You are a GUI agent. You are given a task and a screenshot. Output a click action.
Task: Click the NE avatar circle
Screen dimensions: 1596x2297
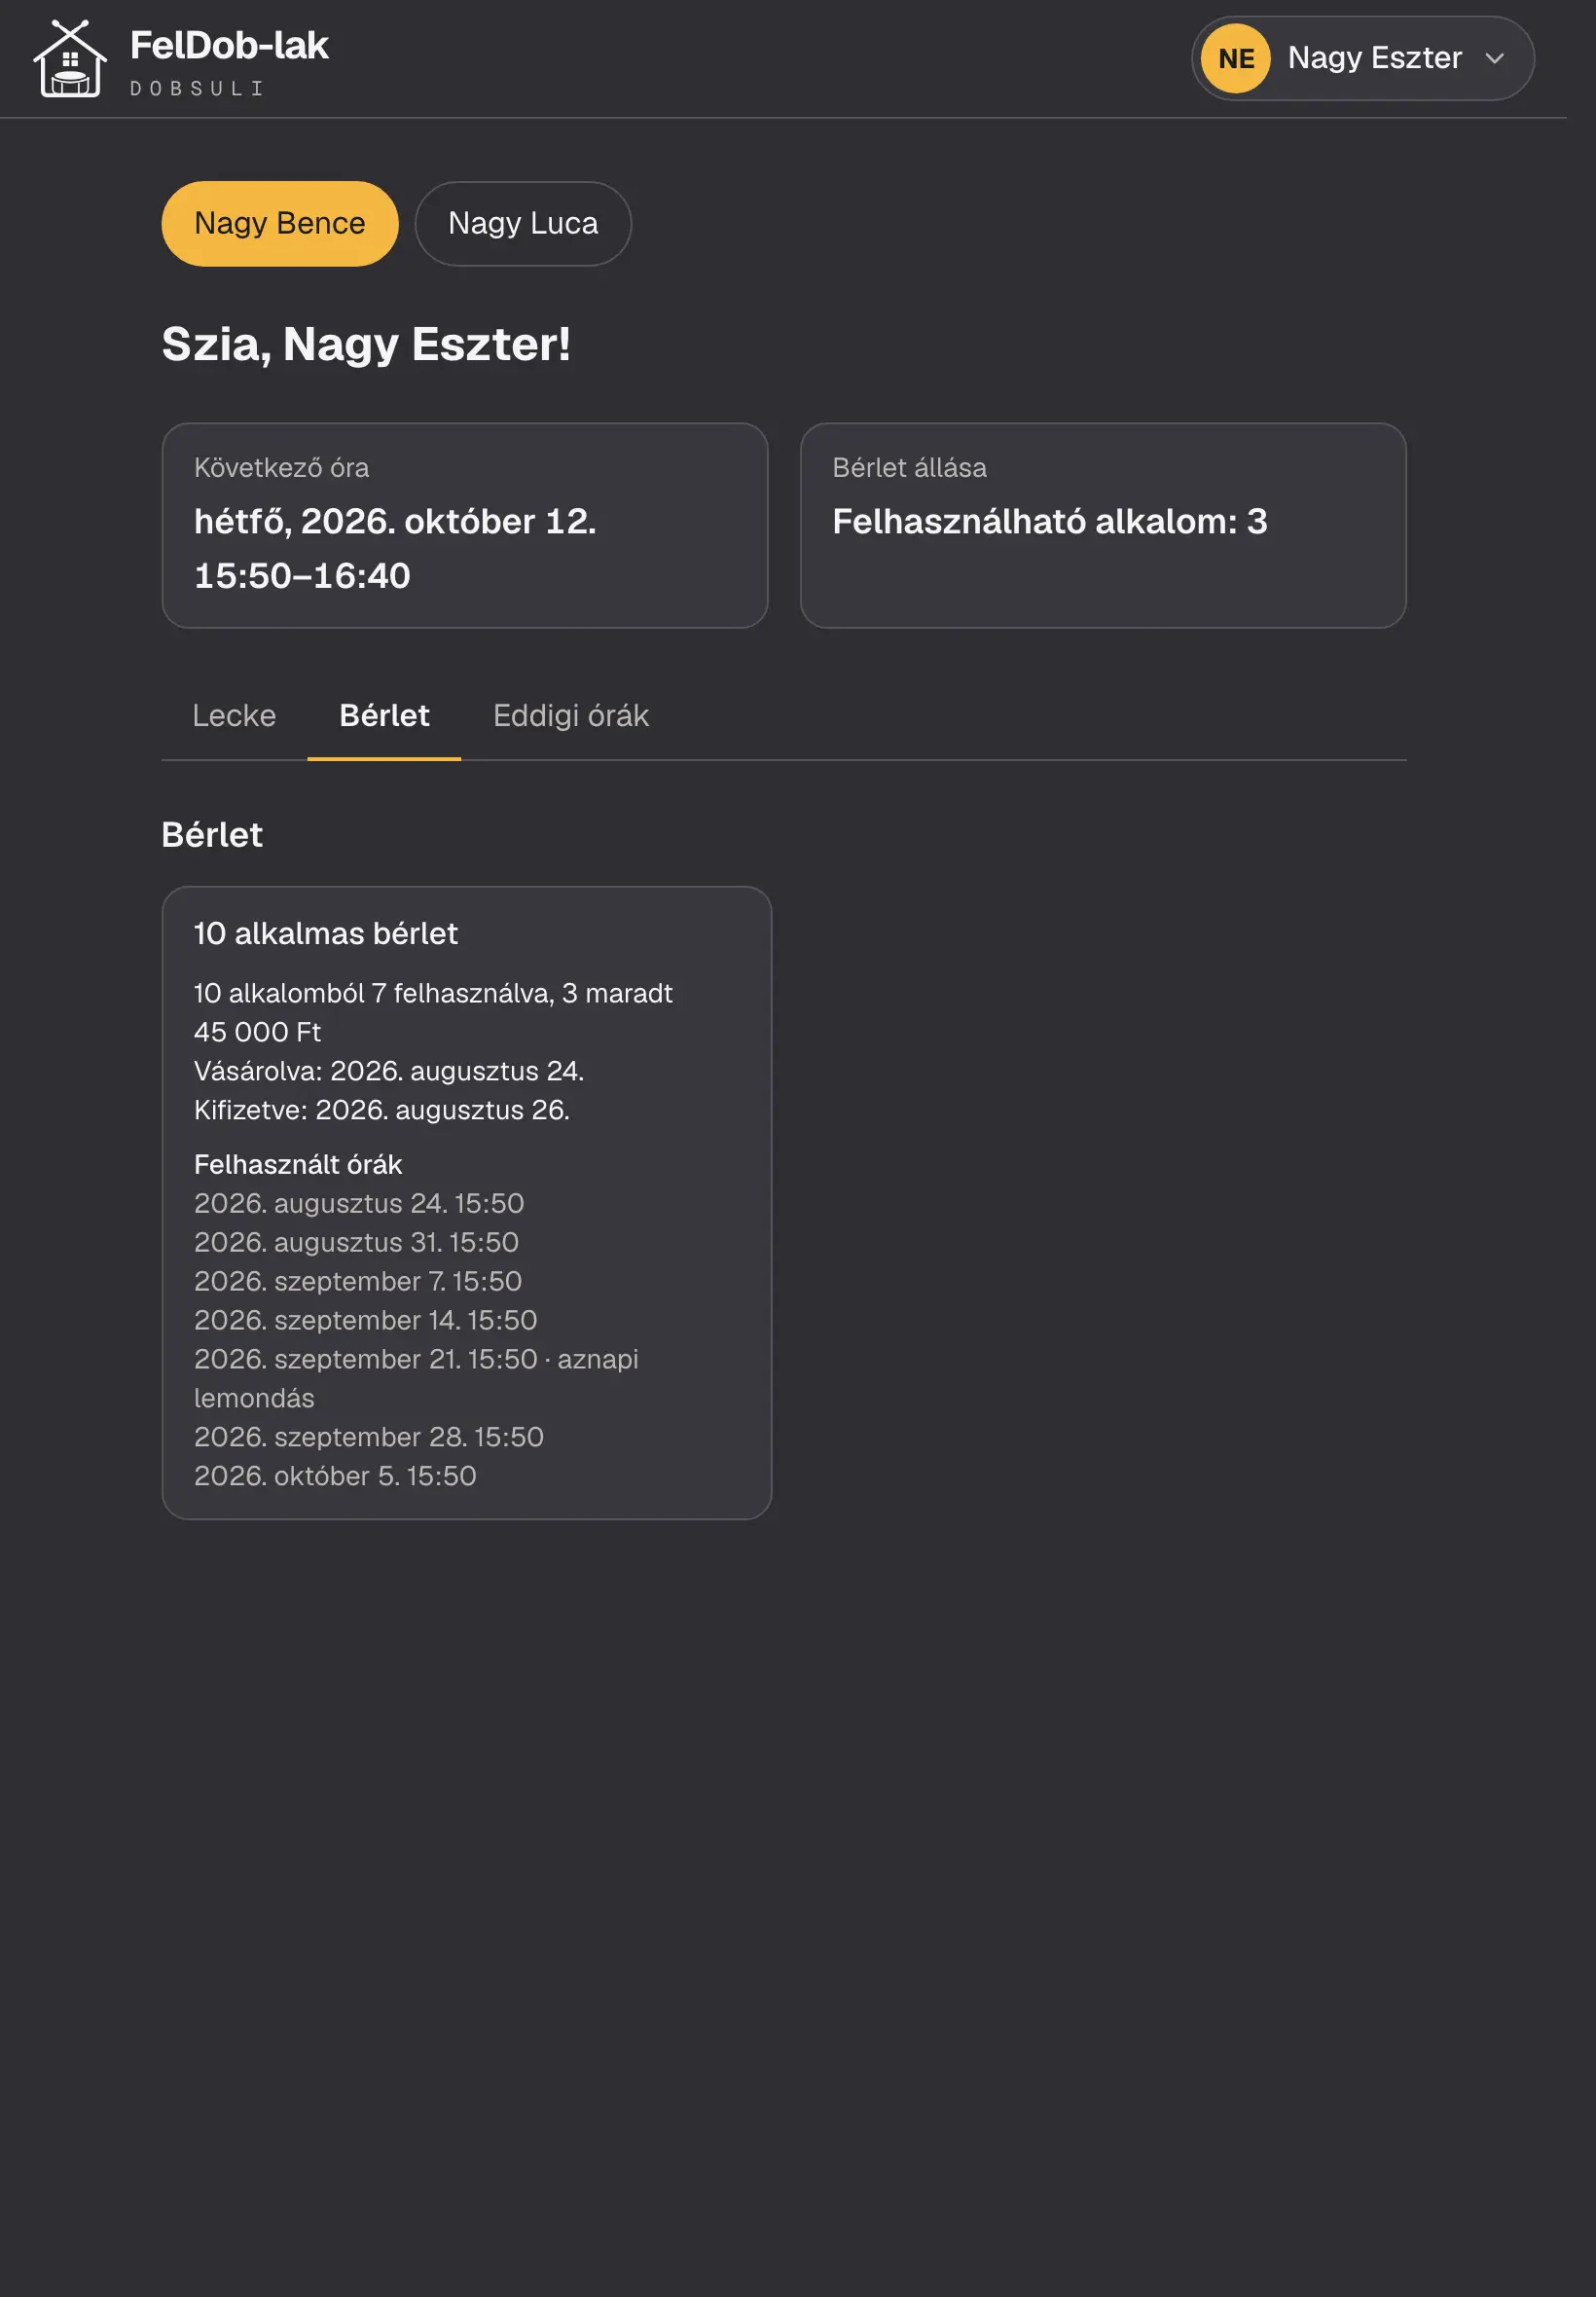pyautogui.click(x=1236, y=58)
